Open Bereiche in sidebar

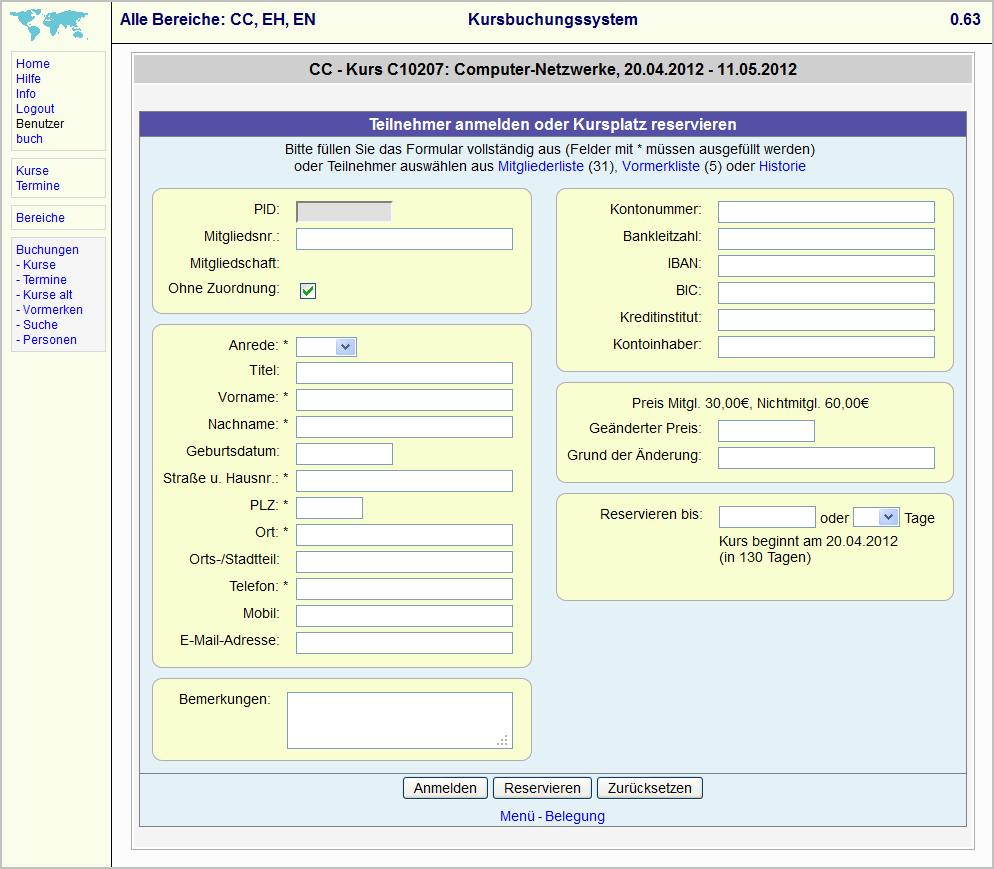[41, 217]
